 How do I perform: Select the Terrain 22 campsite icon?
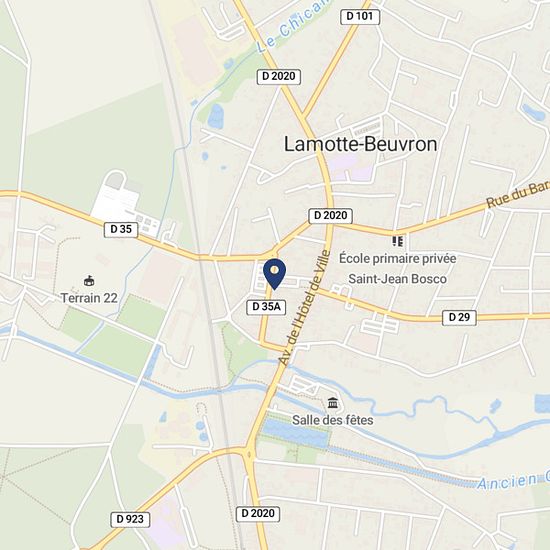pyautogui.click(x=89, y=281)
